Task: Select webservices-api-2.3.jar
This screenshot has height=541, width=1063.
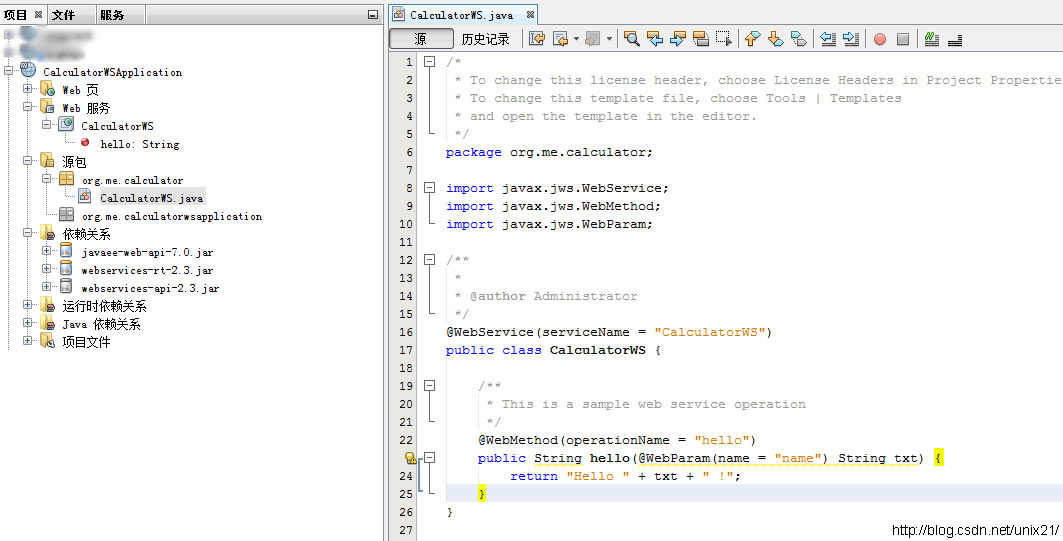Action: click(x=150, y=288)
